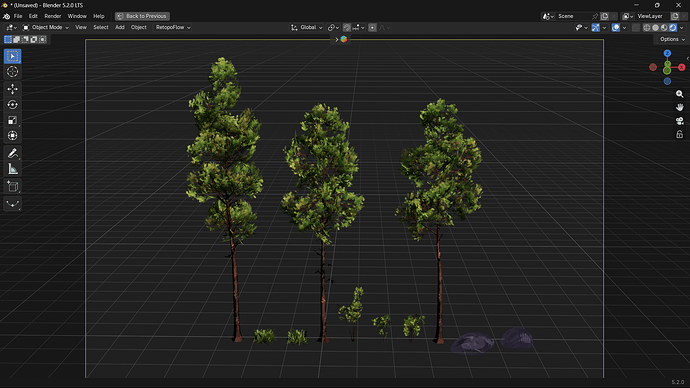Image resolution: width=690 pixels, height=388 pixels.
Task: Open the gizmo options dropdown arrow
Action: click(604, 27)
